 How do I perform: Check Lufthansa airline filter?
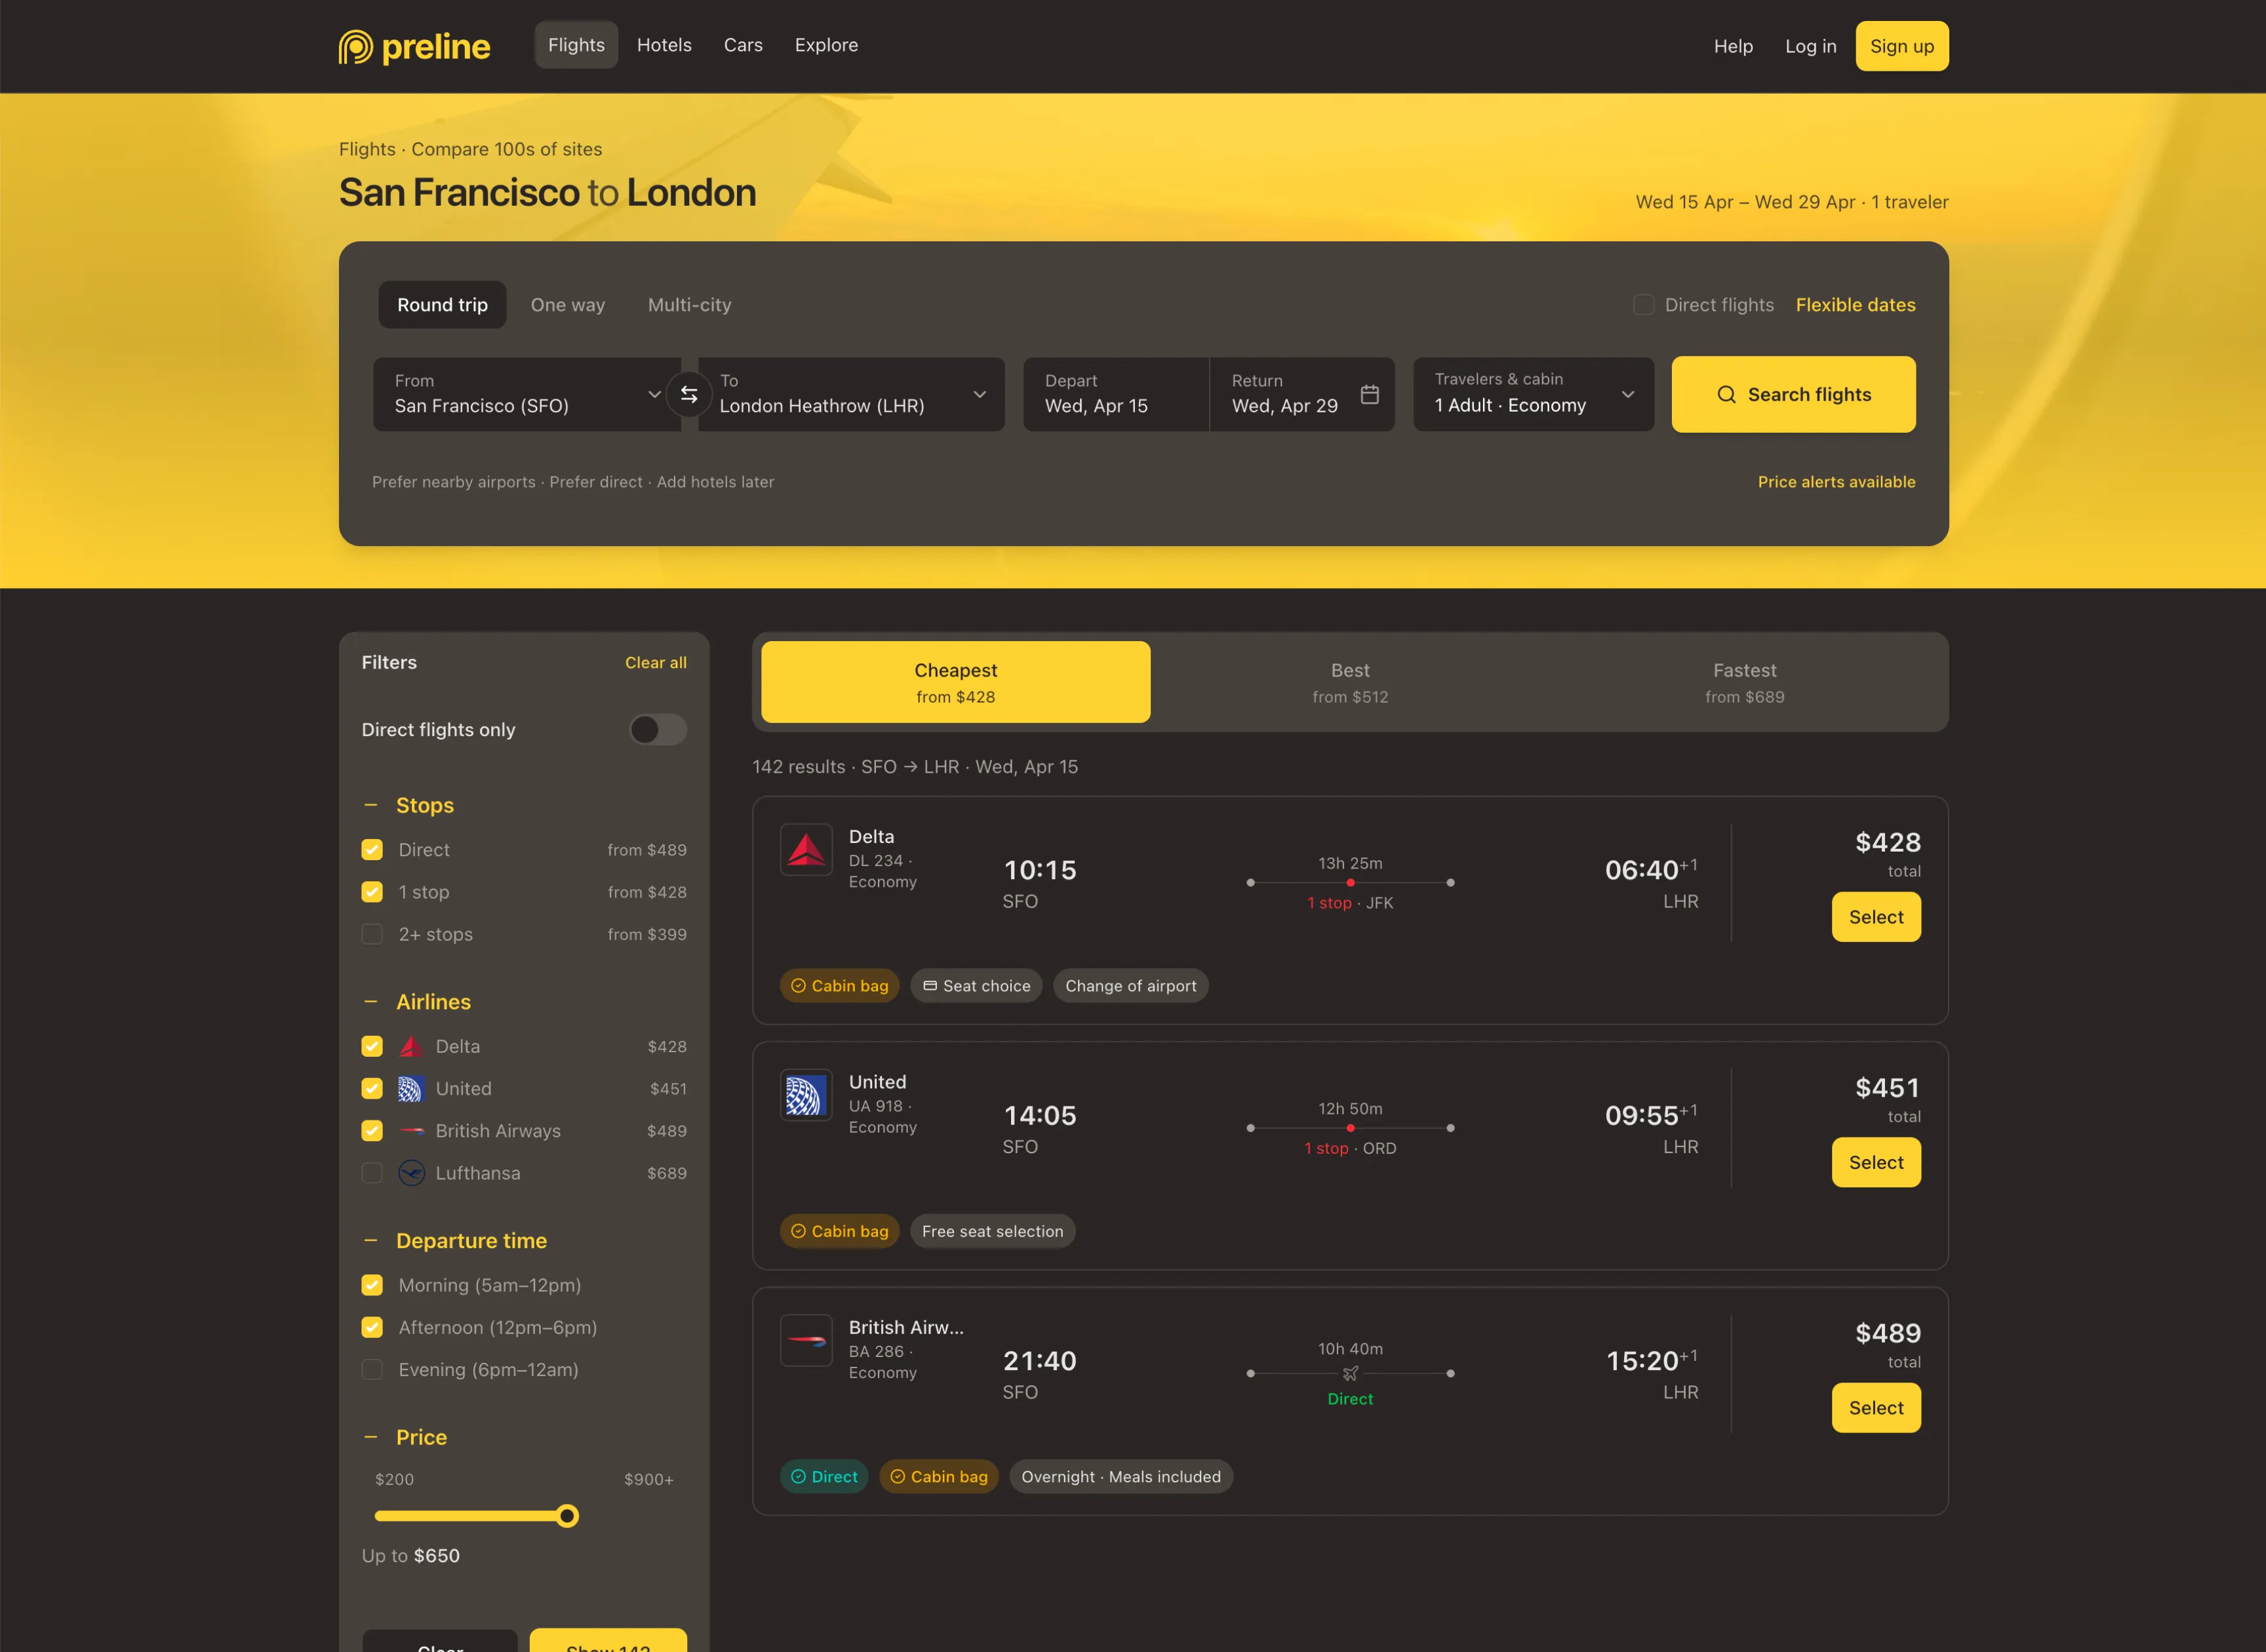point(372,1173)
